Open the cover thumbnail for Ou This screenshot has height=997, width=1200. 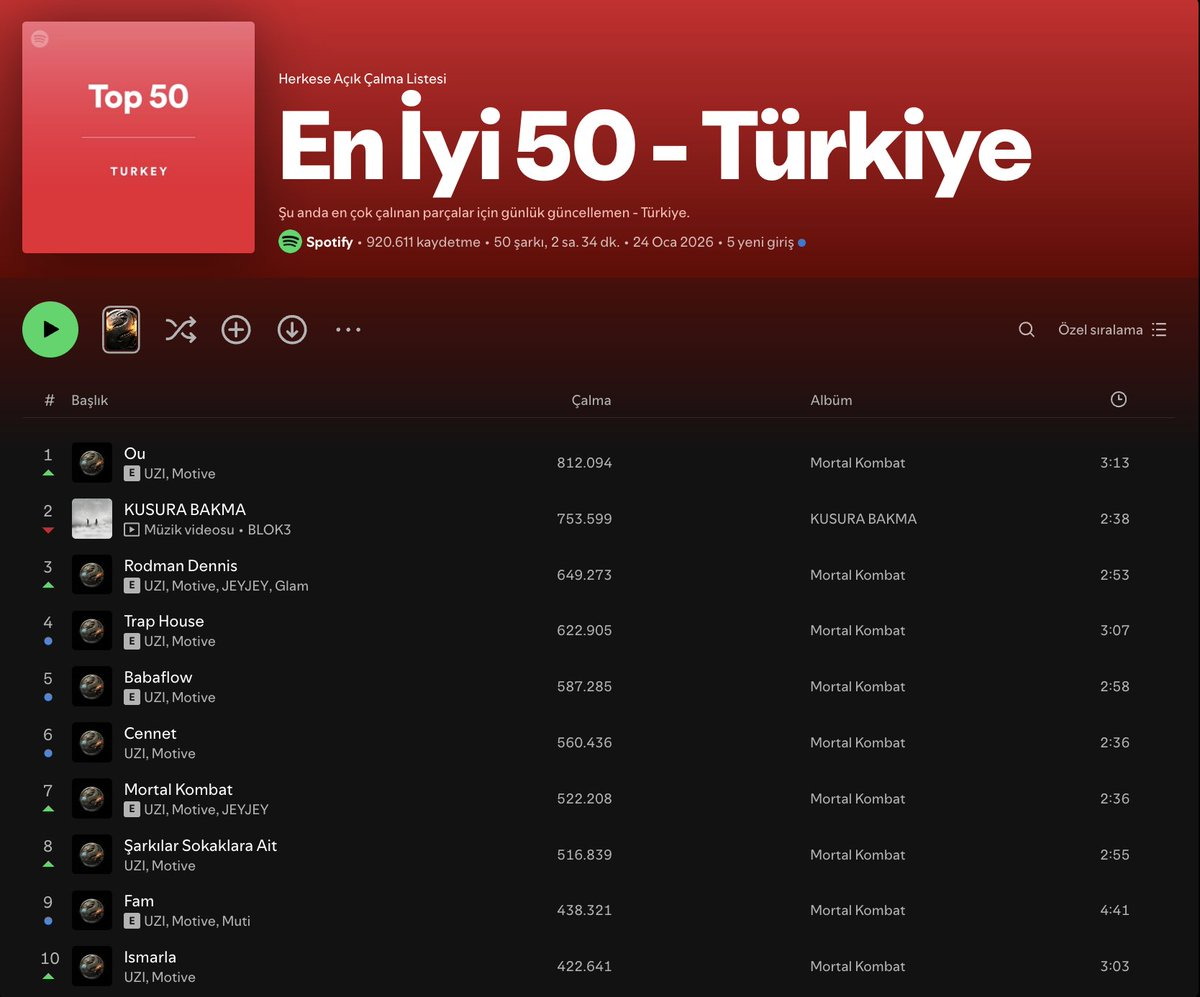pyautogui.click(x=92, y=463)
